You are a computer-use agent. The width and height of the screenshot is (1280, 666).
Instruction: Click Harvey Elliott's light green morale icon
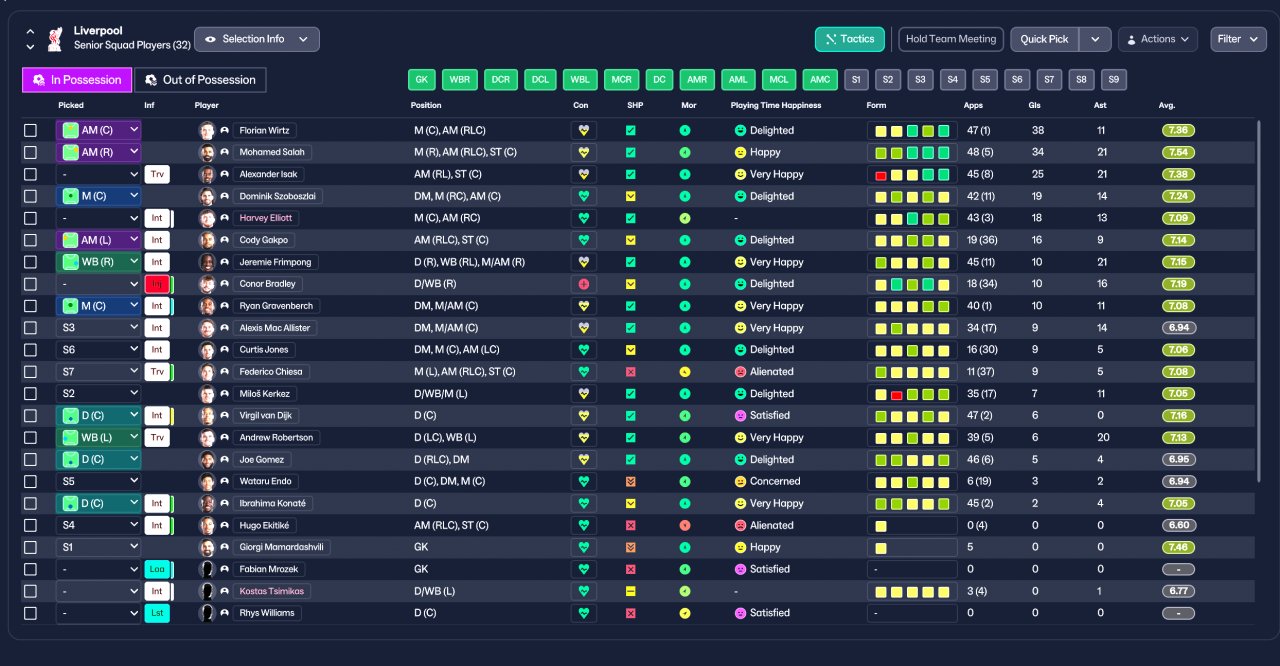(685, 218)
